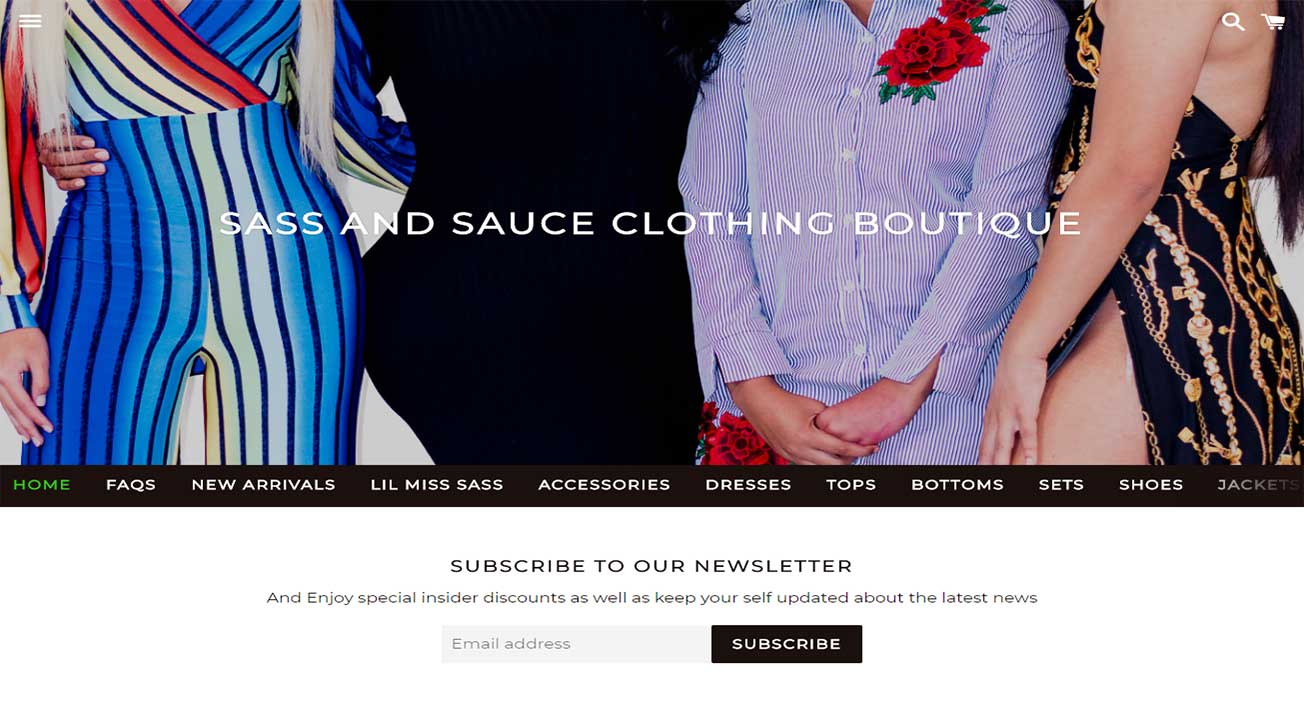Click the Email address input field
The height and width of the screenshot is (706, 1304).
click(x=576, y=644)
